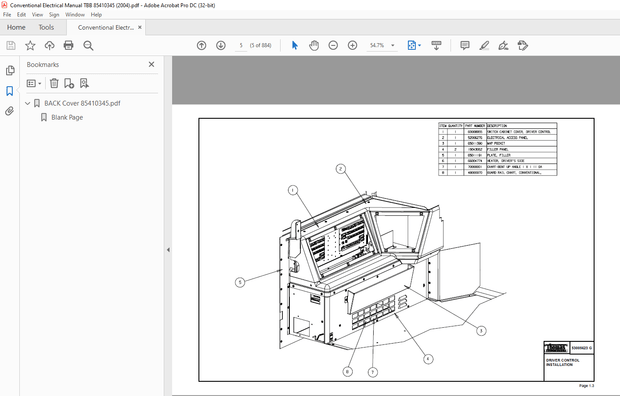Screen dimensions: 620x396
Task: Click the New bookmark icon
Action: tap(69, 83)
